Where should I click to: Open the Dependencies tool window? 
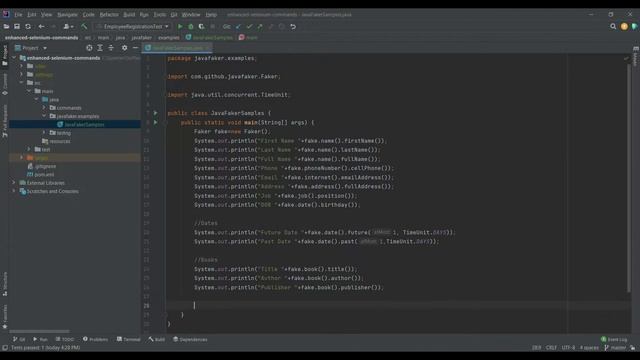(x=190, y=339)
